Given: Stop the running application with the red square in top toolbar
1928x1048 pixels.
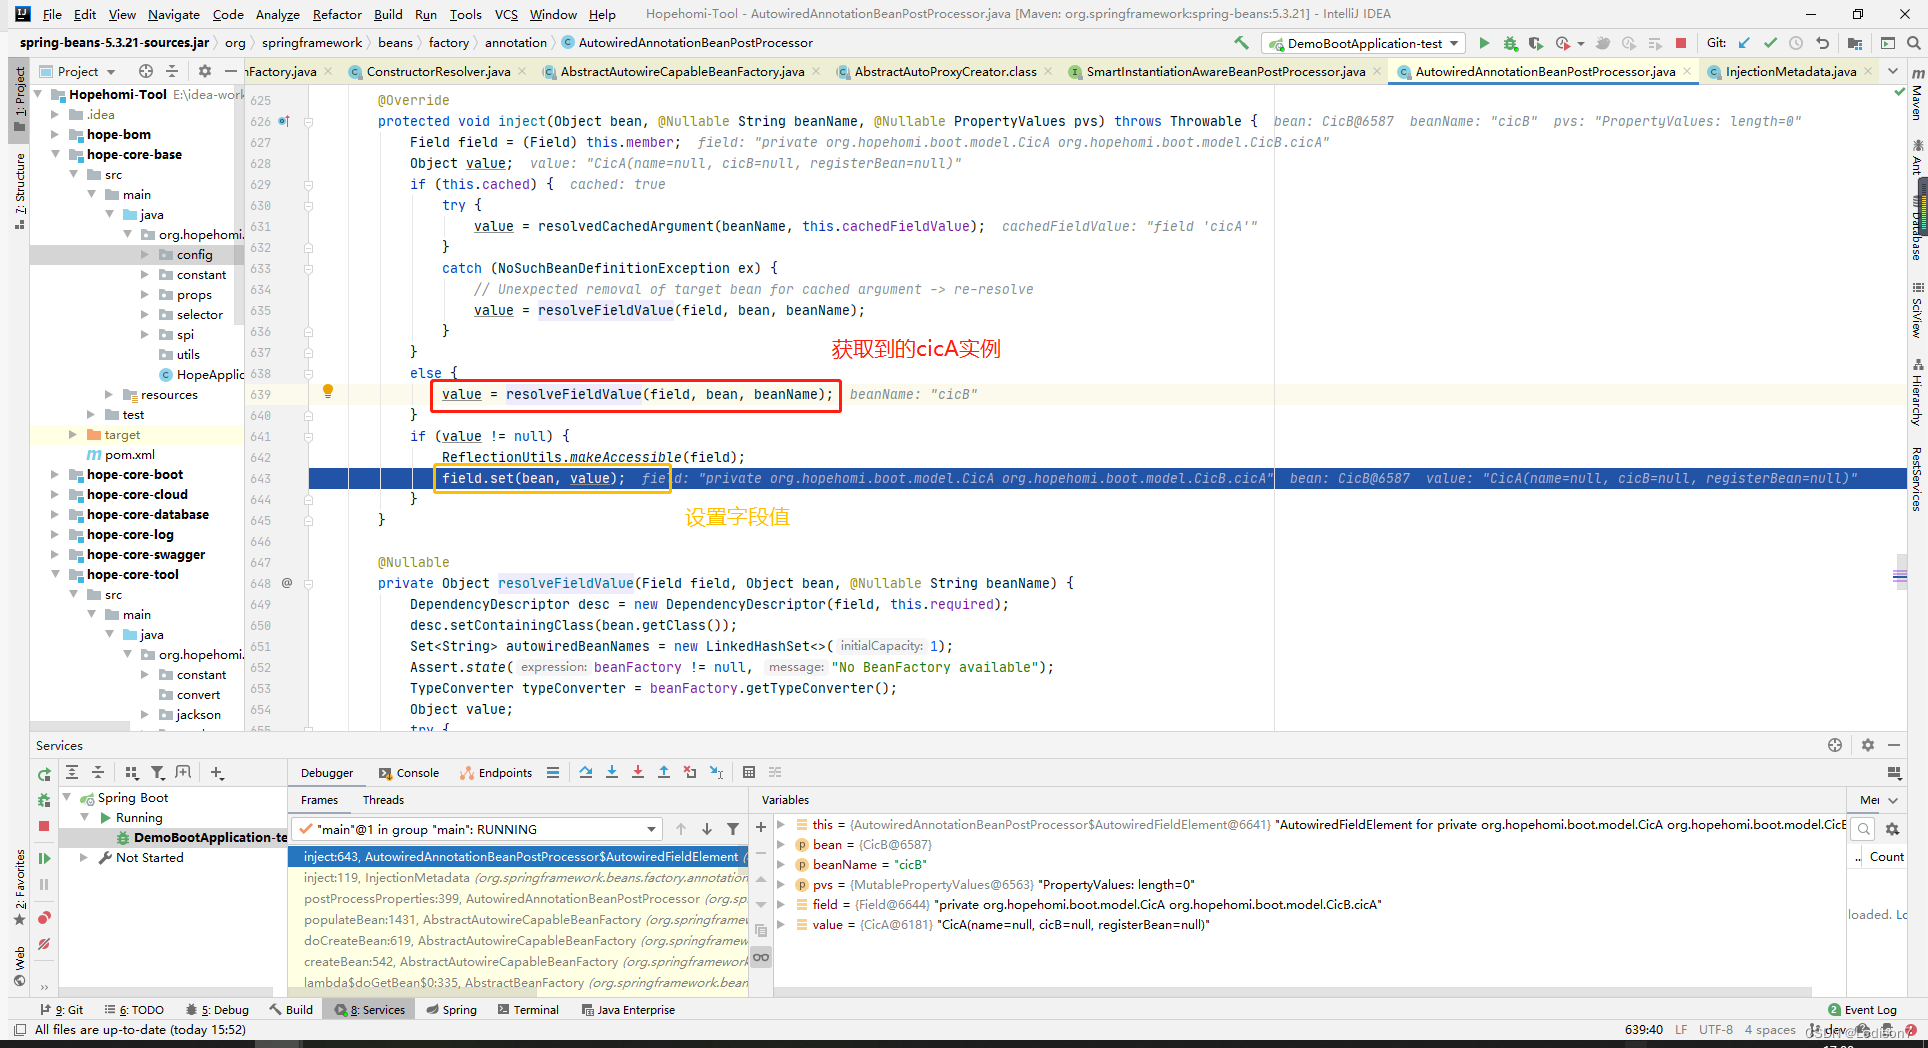Looking at the screenshot, I should pos(1681,43).
